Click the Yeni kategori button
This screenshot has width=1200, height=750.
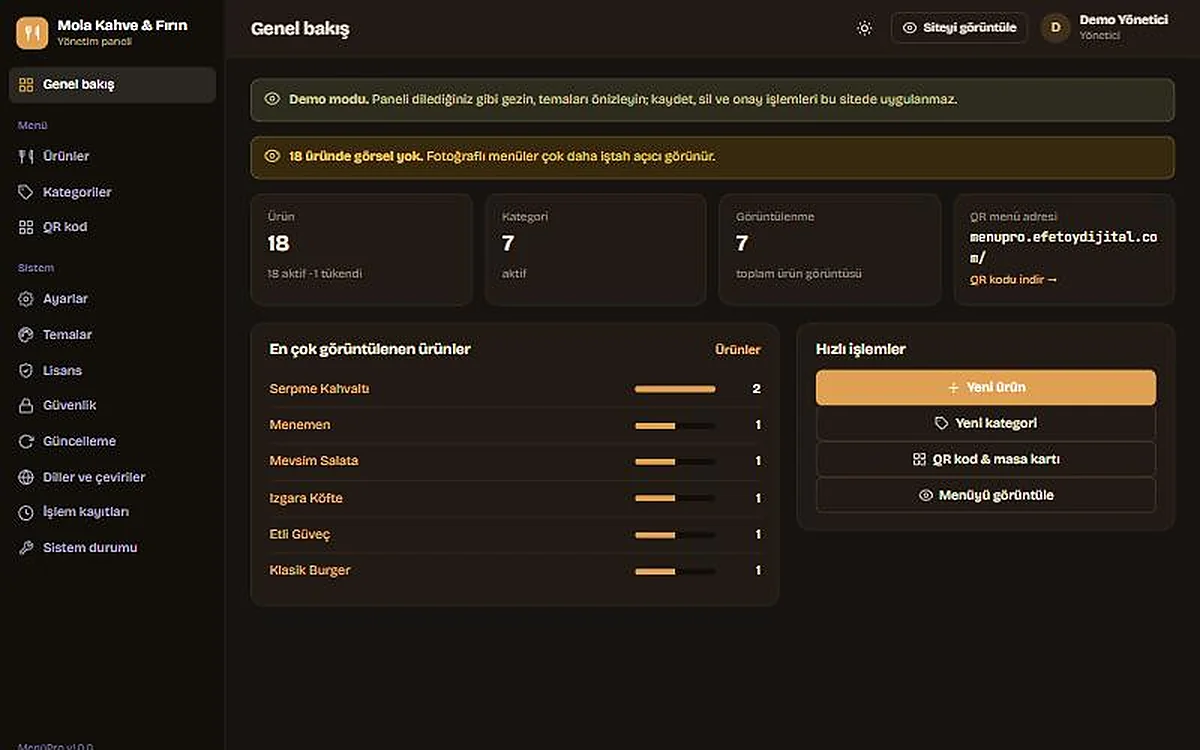point(986,423)
